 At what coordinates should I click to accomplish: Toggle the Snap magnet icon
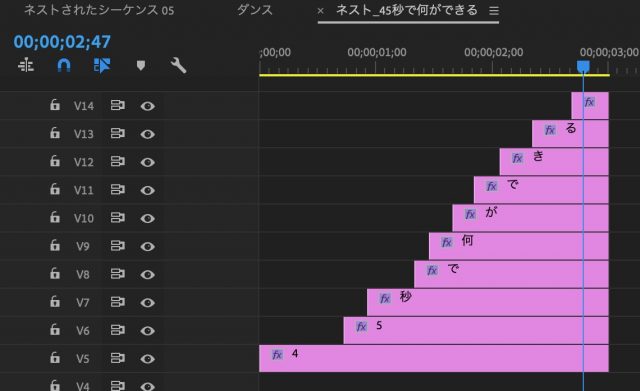(64, 65)
